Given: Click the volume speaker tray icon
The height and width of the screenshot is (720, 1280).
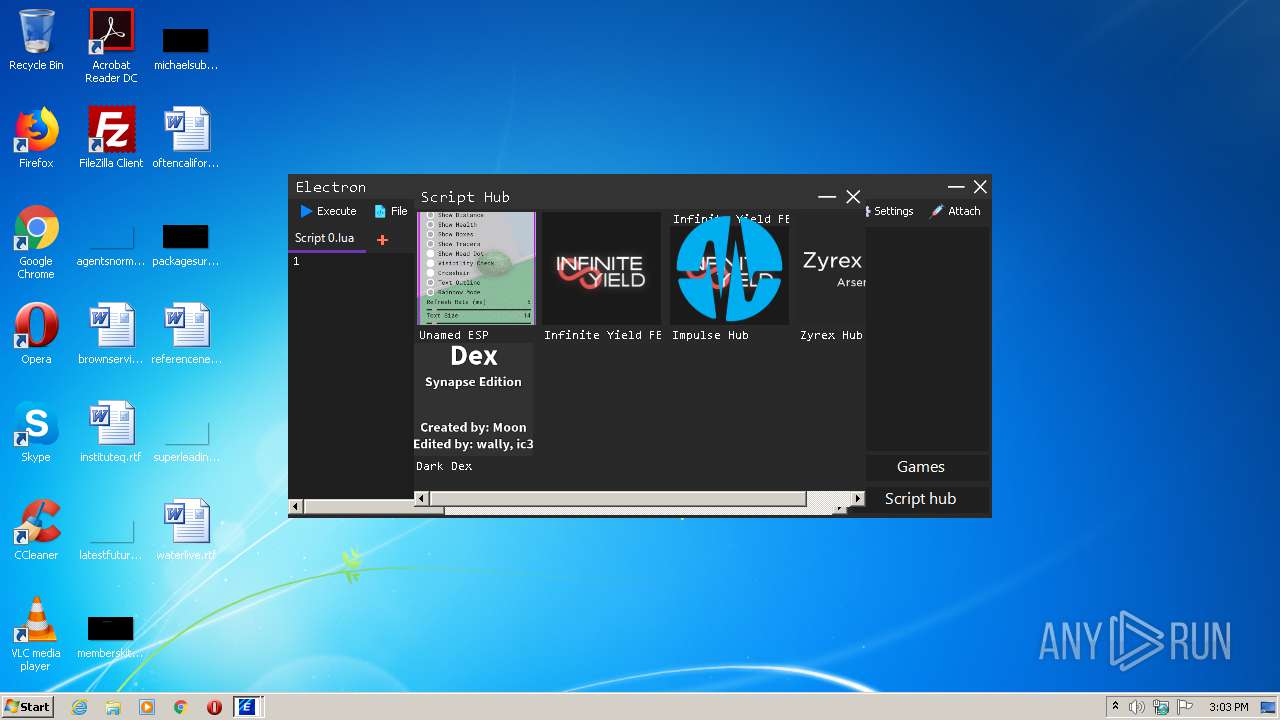Looking at the screenshot, I should coord(1137,707).
